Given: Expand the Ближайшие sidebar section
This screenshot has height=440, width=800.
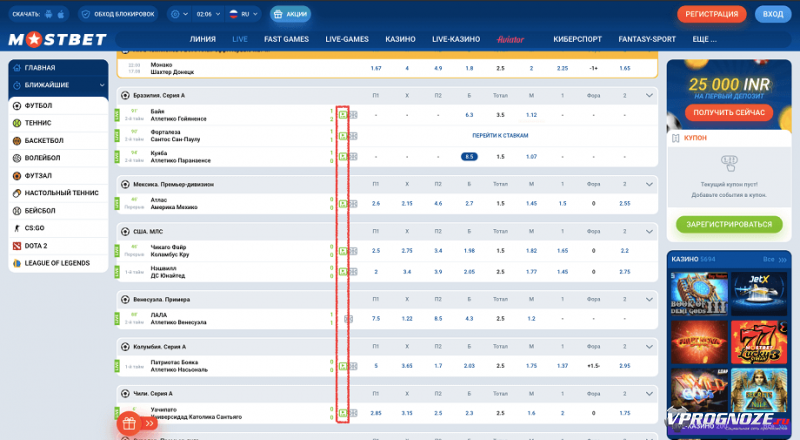Looking at the screenshot, I should (58, 85).
